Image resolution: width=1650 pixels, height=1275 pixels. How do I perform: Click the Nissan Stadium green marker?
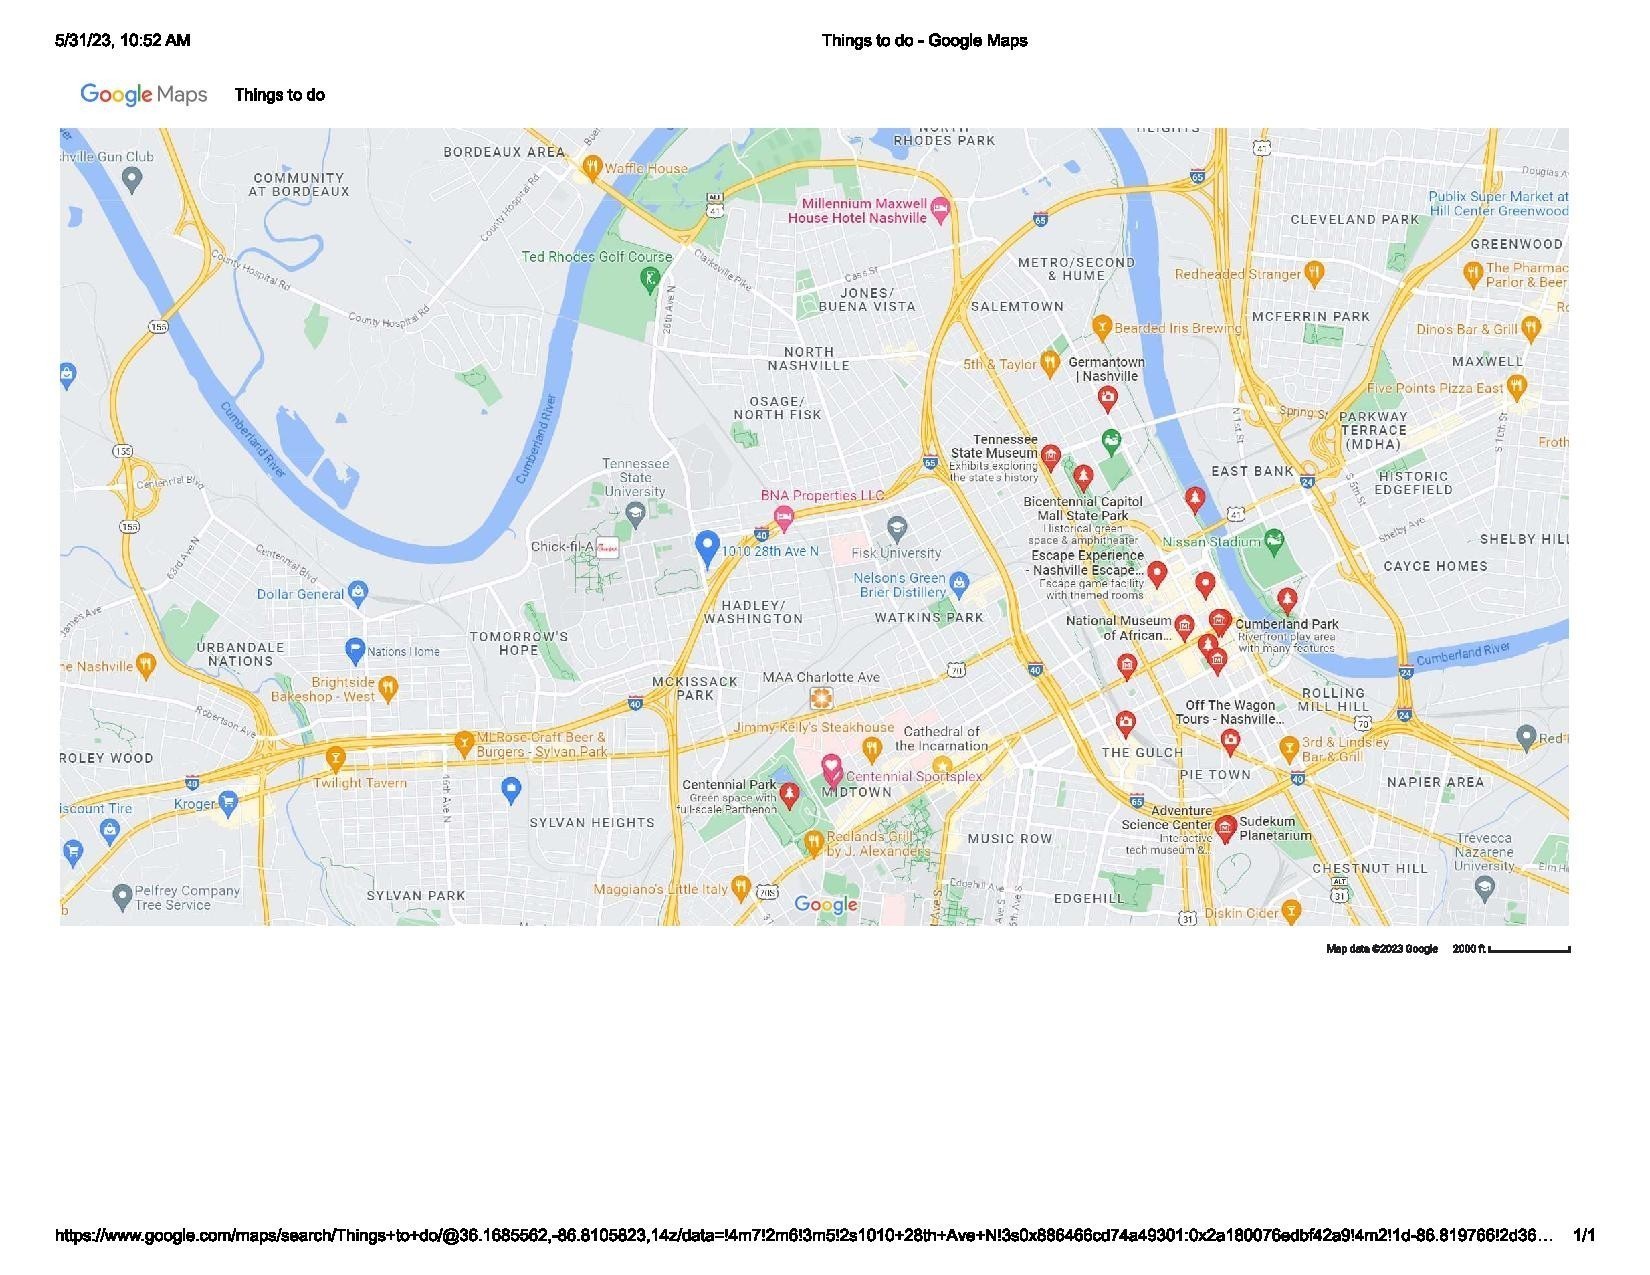pyautogui.click(x=1273, y=541)
